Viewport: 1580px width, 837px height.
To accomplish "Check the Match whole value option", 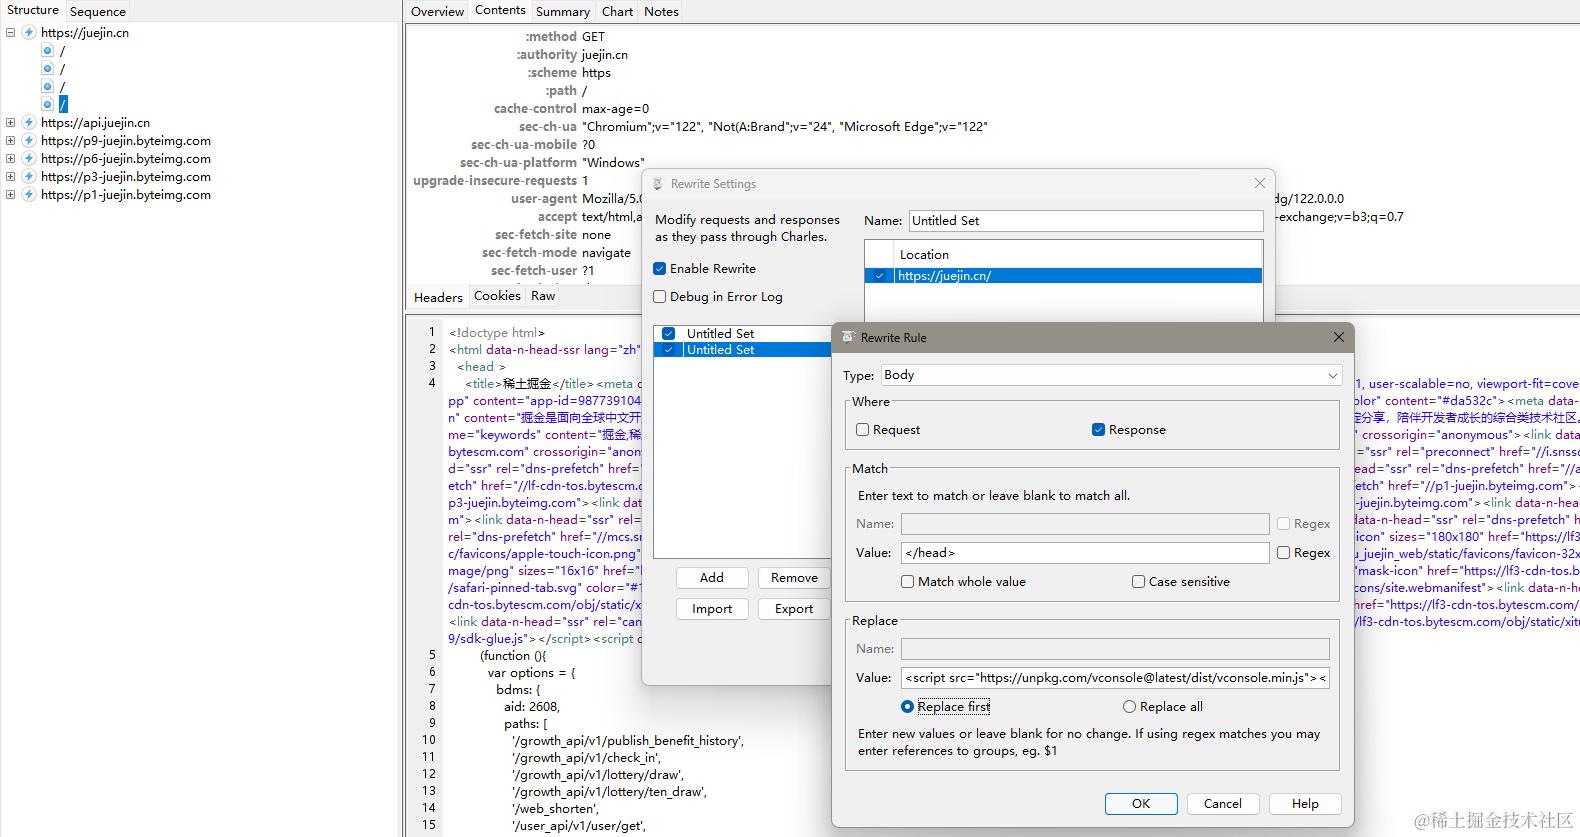I will tap(908, 582).
